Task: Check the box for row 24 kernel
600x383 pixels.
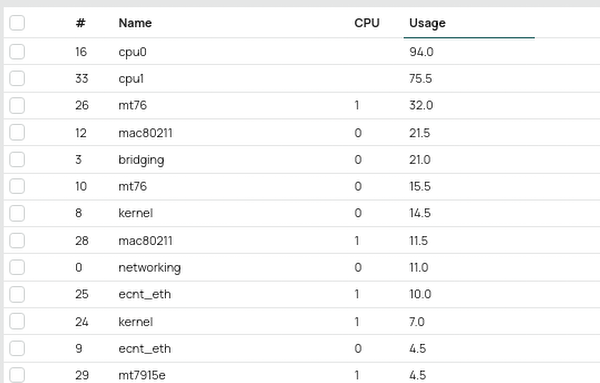Action: point(17,321)
